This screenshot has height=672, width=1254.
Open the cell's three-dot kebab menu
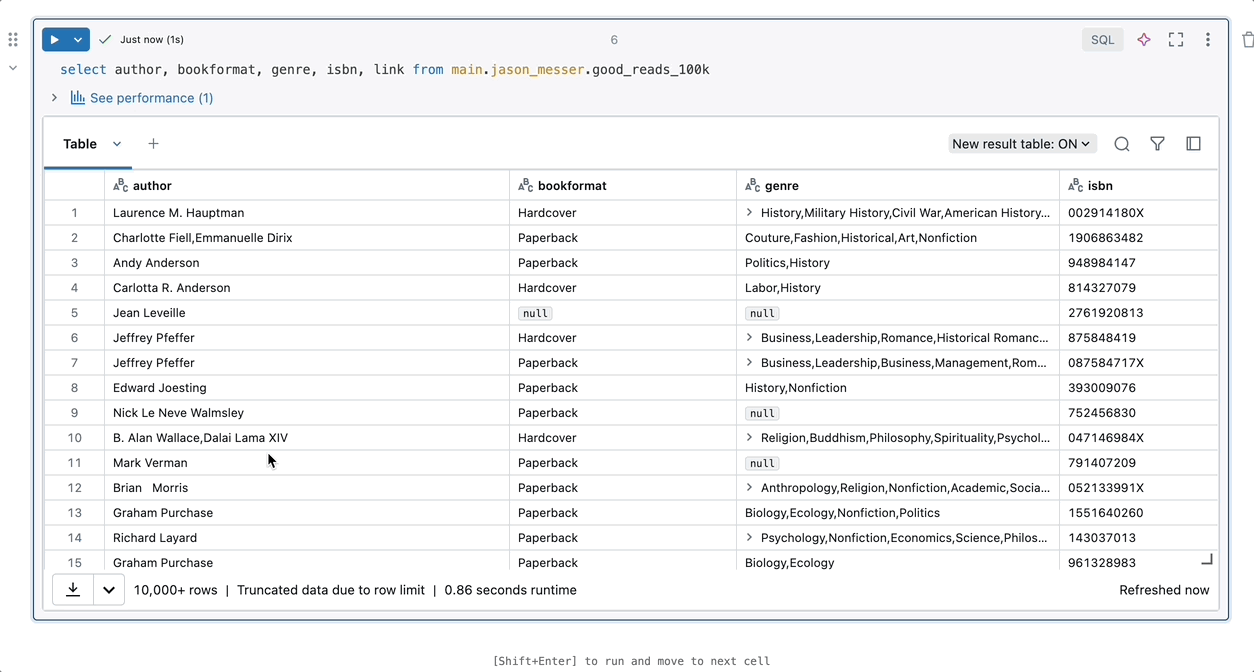pyautogui.click(x=1208, y=40)
